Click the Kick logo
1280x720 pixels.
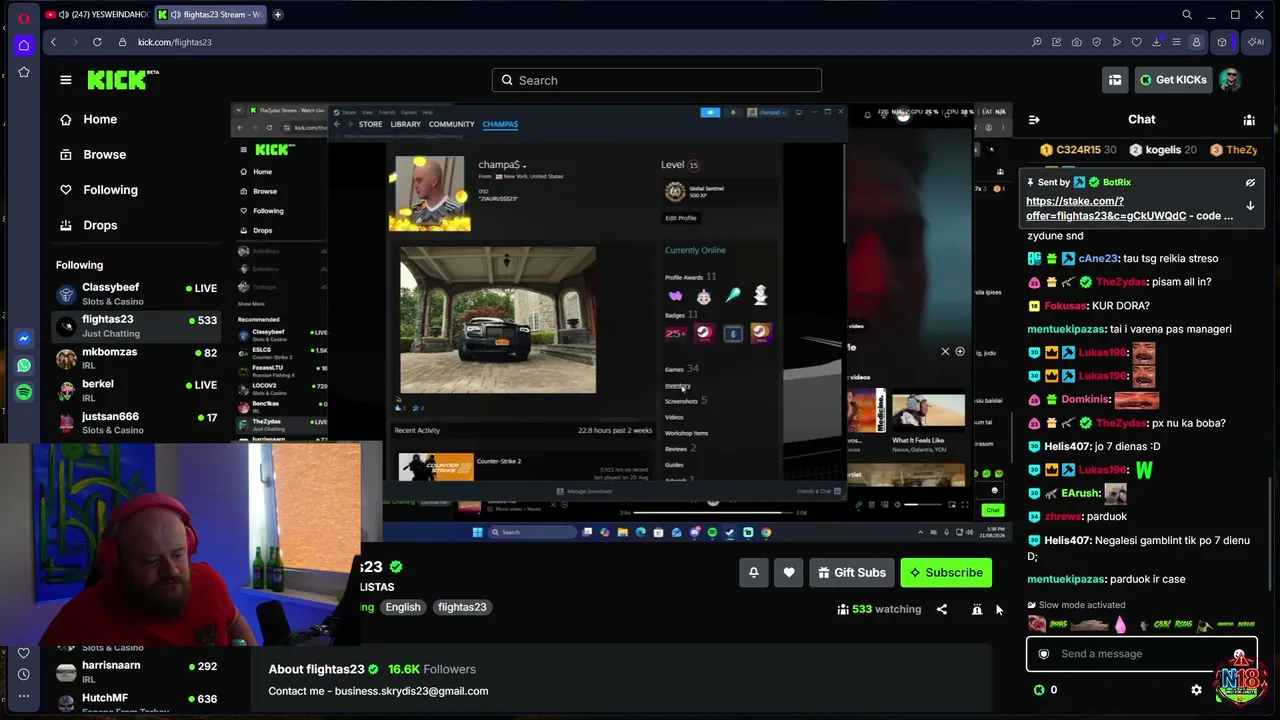123,80
